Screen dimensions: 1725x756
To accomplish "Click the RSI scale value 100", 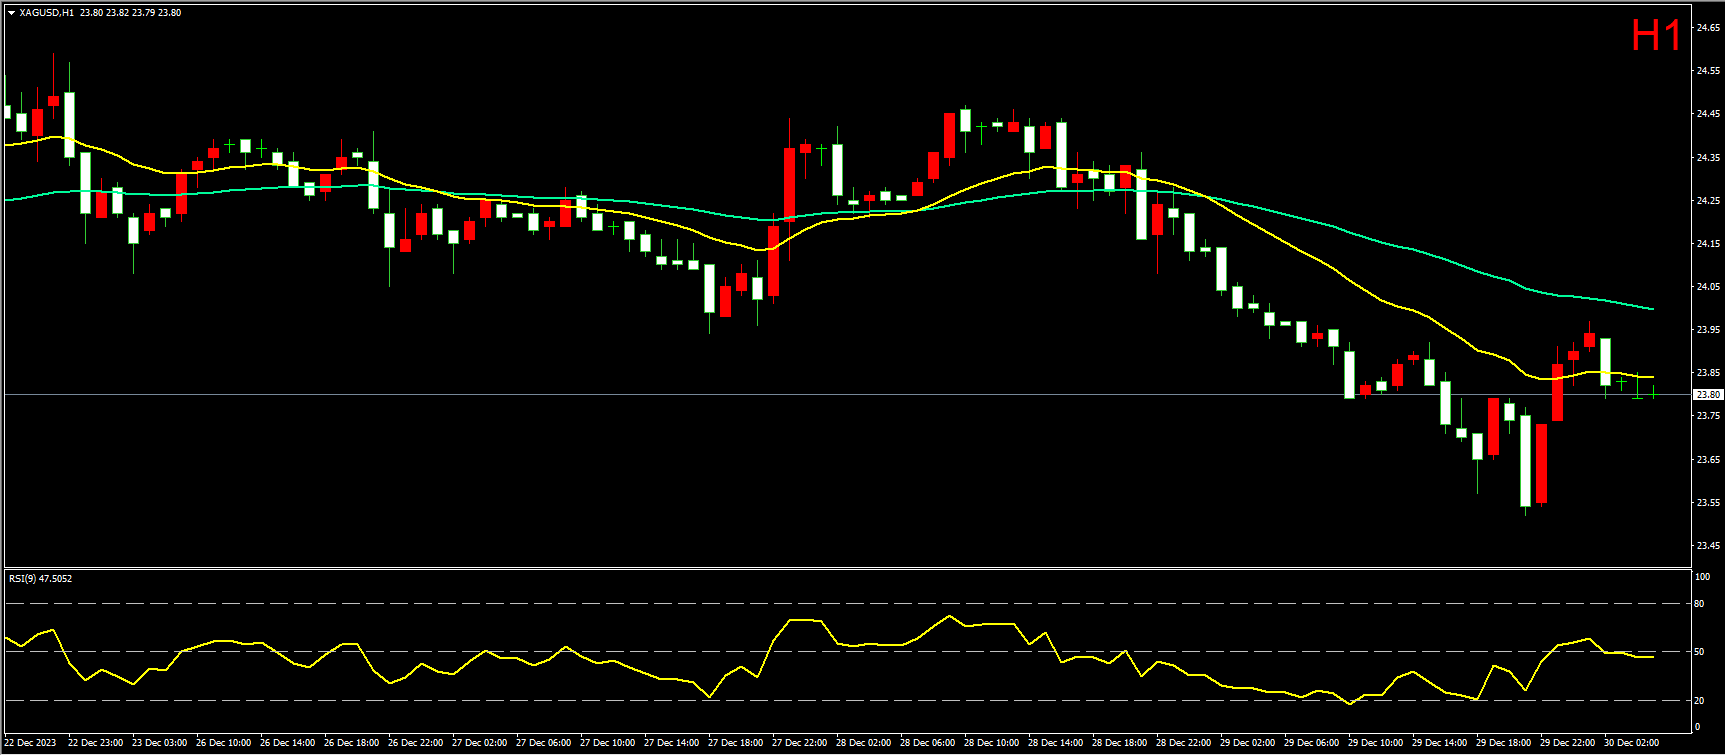I will coord(1701,577).
